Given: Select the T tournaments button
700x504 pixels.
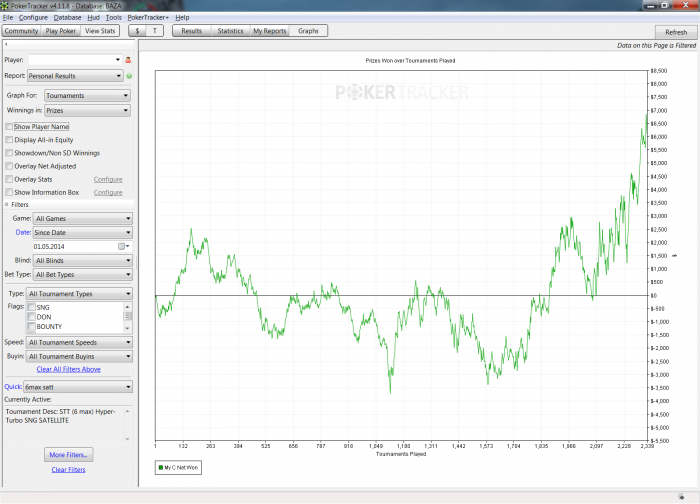Looking at the screenshot, I should 156,31.
